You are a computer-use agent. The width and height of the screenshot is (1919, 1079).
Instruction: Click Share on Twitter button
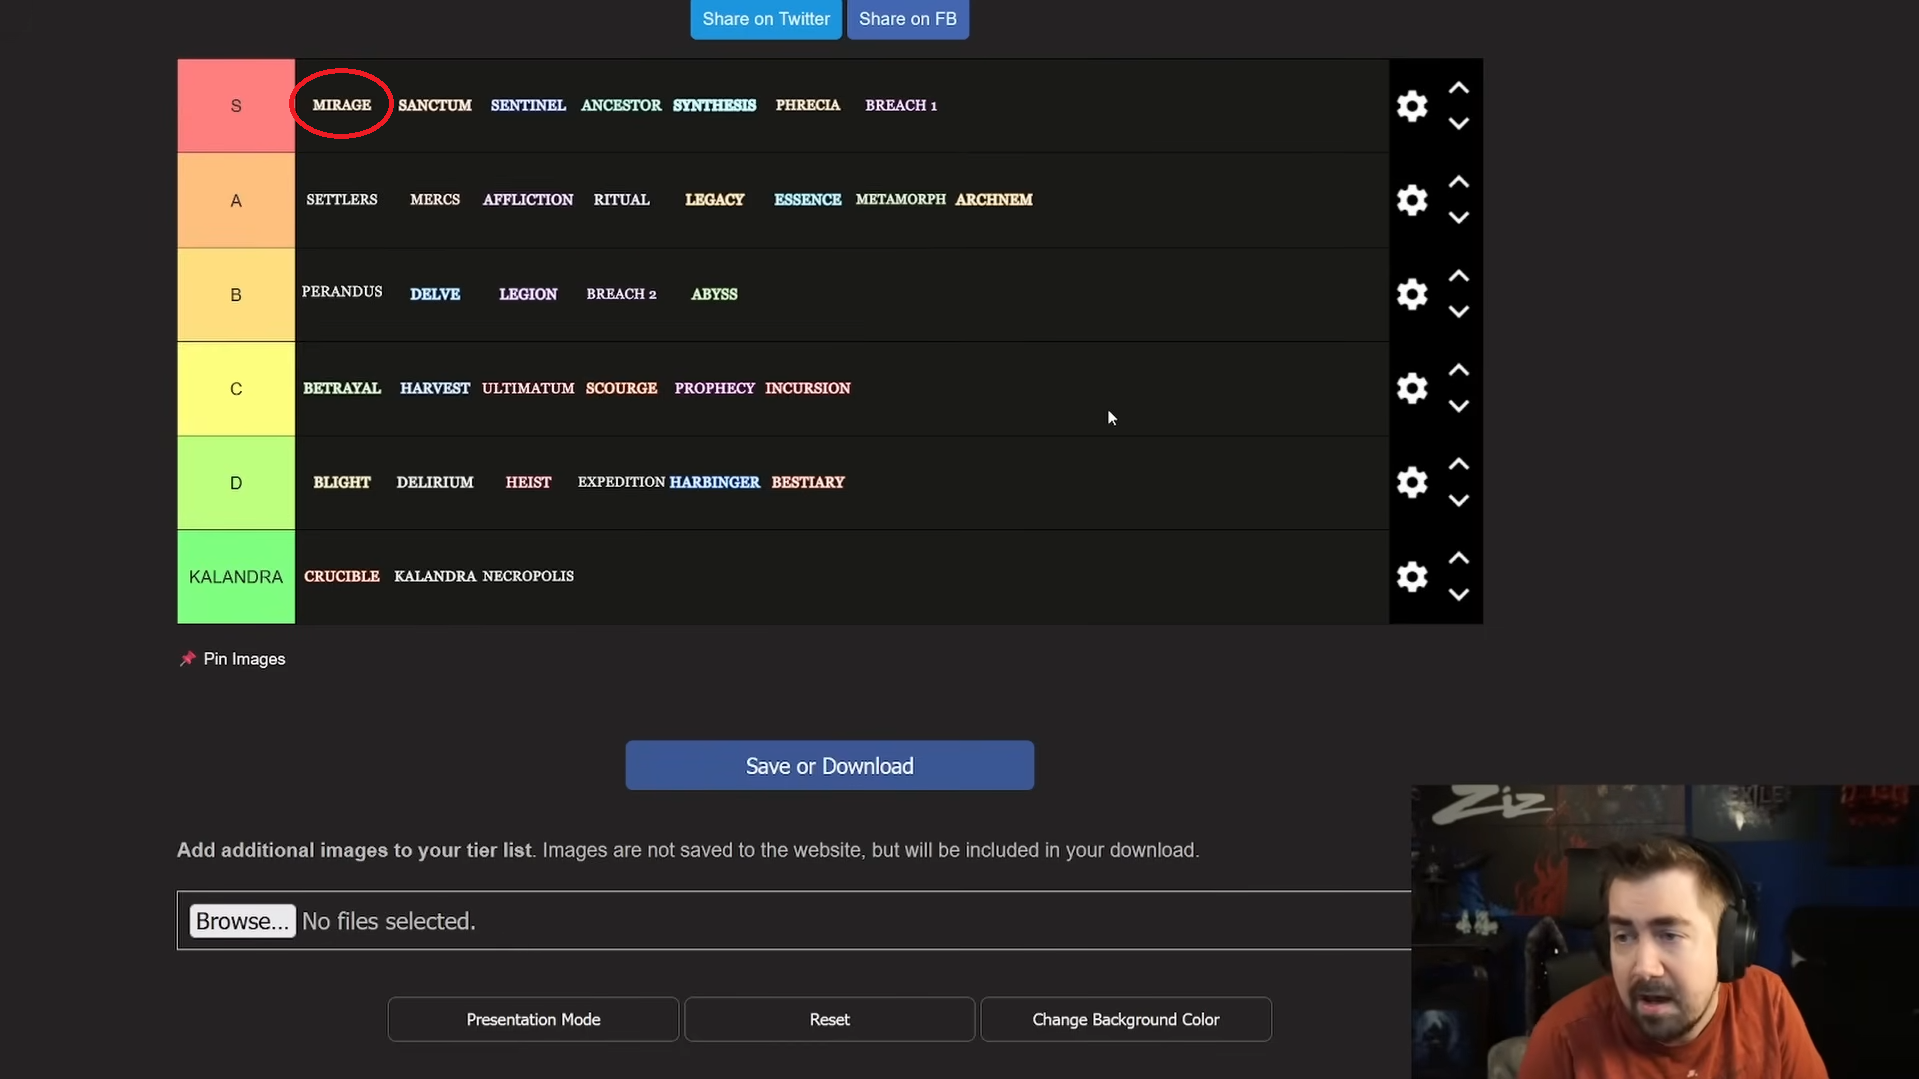click(x=766, y=19)
